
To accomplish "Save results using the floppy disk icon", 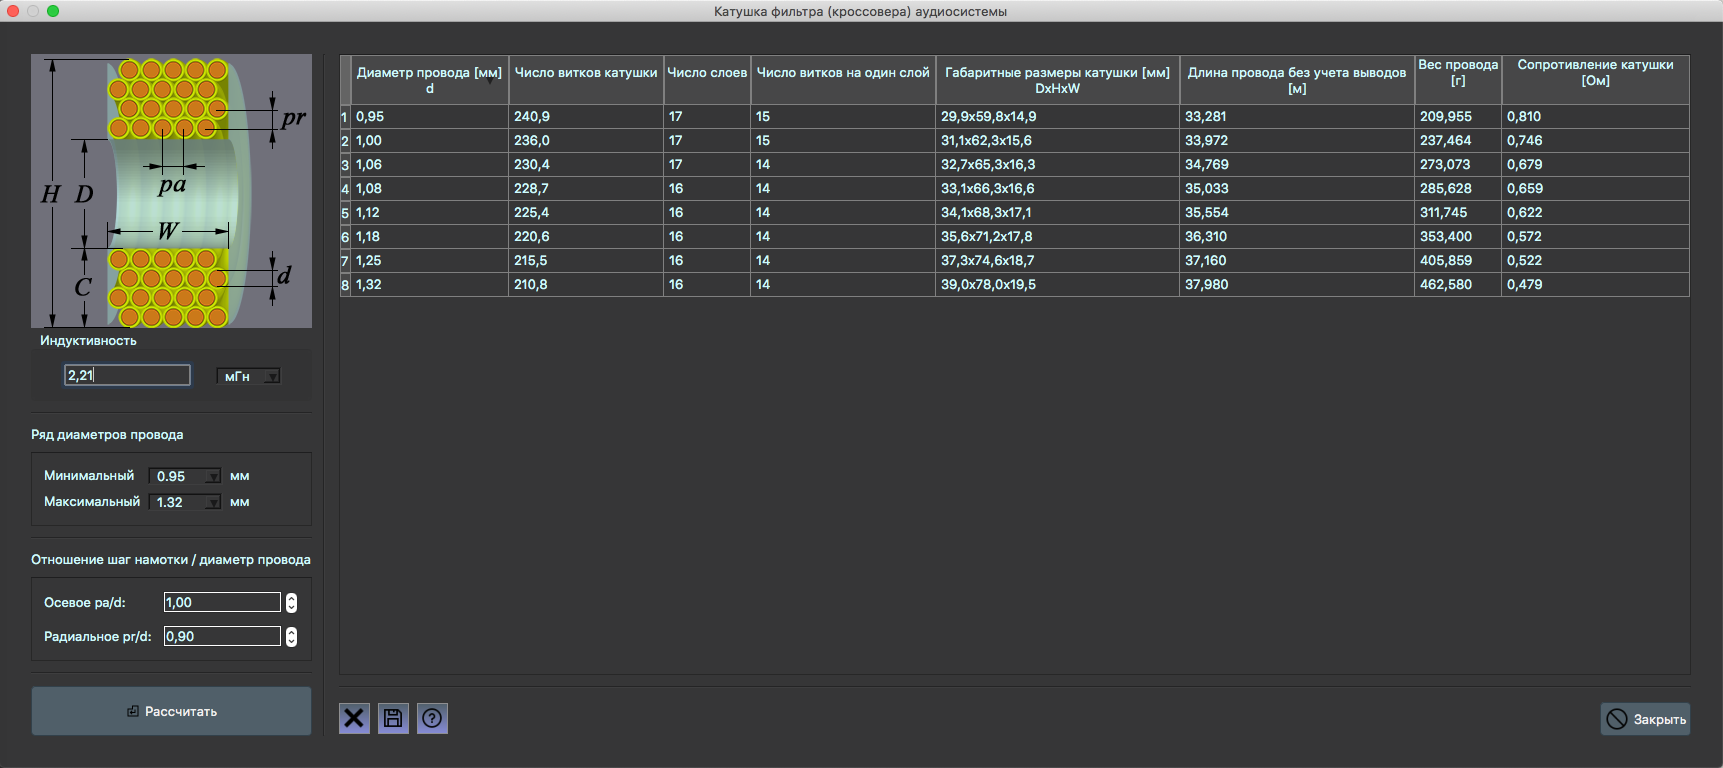I will tap(393, 718).
